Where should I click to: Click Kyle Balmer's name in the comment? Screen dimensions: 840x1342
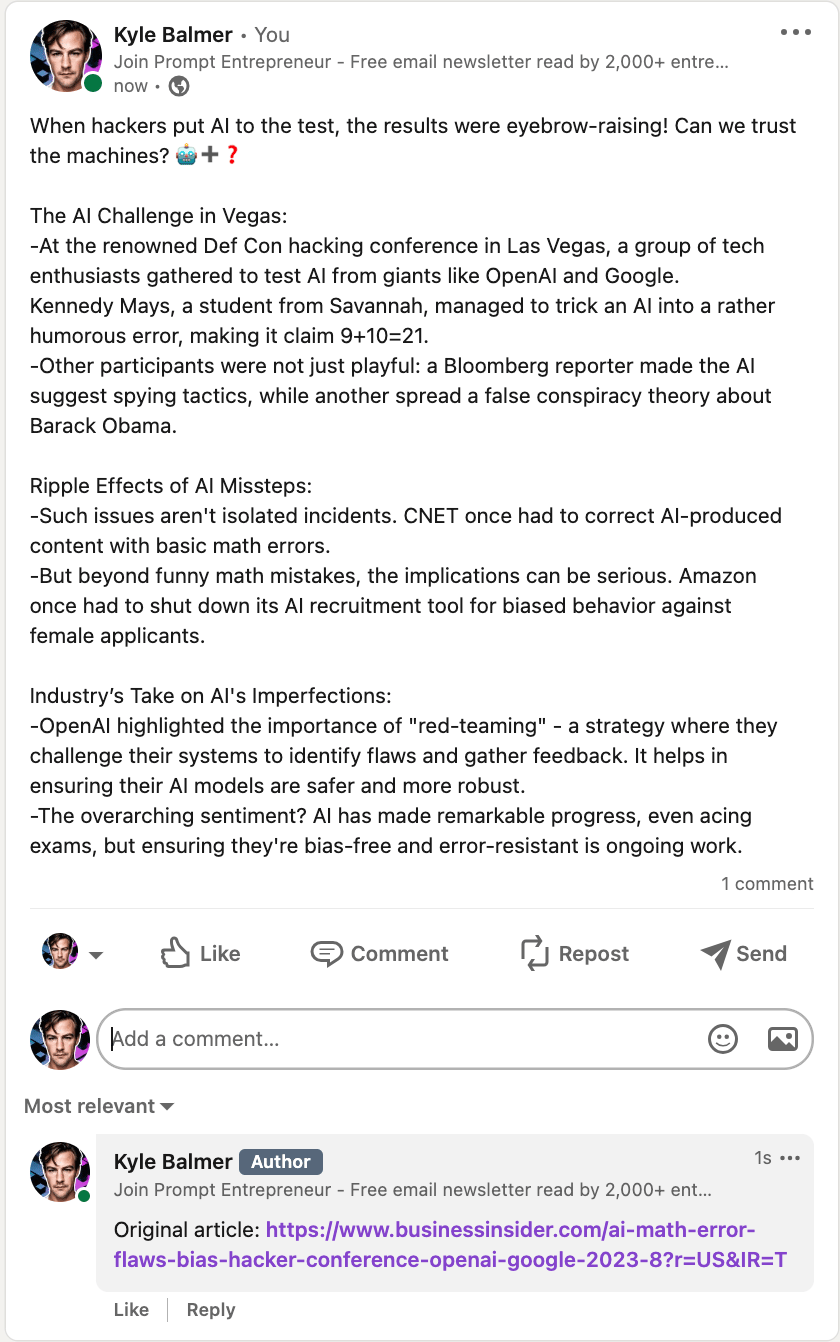click(x=173, y=1161)
